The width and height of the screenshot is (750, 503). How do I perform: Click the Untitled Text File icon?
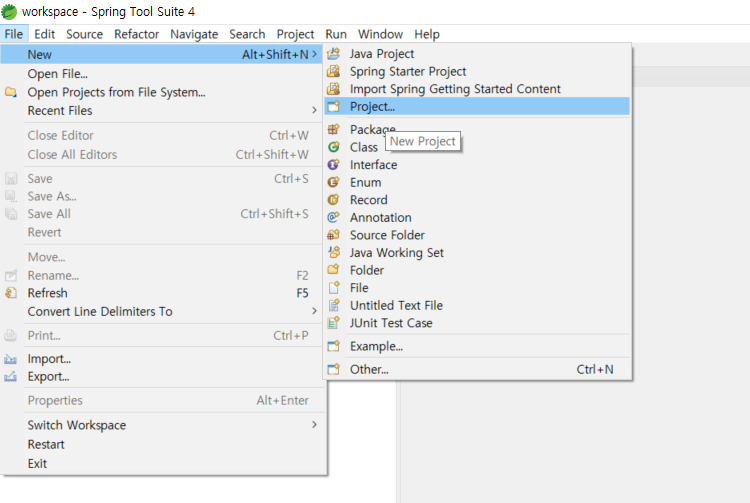333,305
